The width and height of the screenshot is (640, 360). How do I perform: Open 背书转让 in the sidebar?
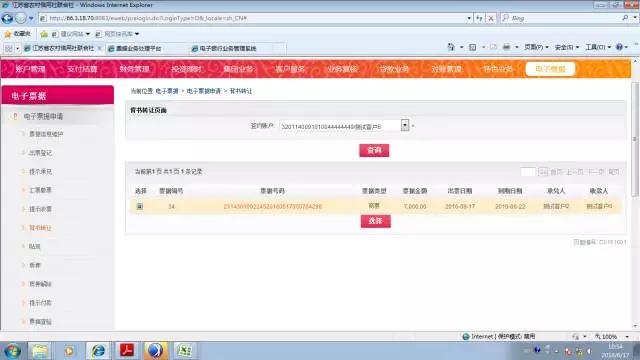[40, 228]
